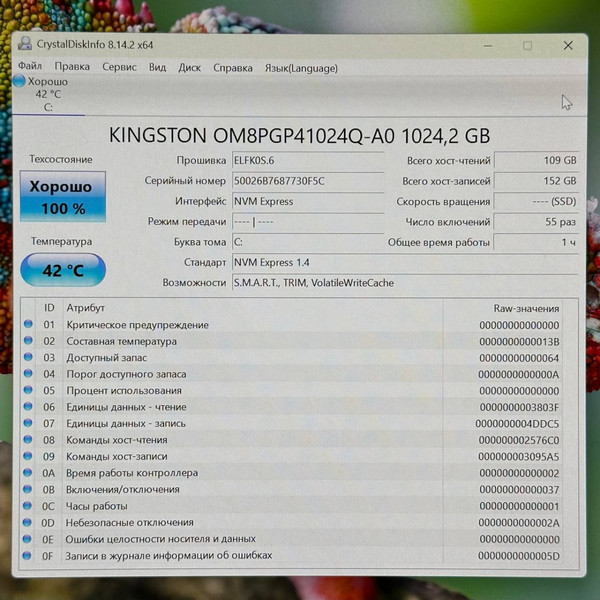The image size is (600, 600).
Task: Click the Прошивка field ELFK0S.6
Action: 308,160
